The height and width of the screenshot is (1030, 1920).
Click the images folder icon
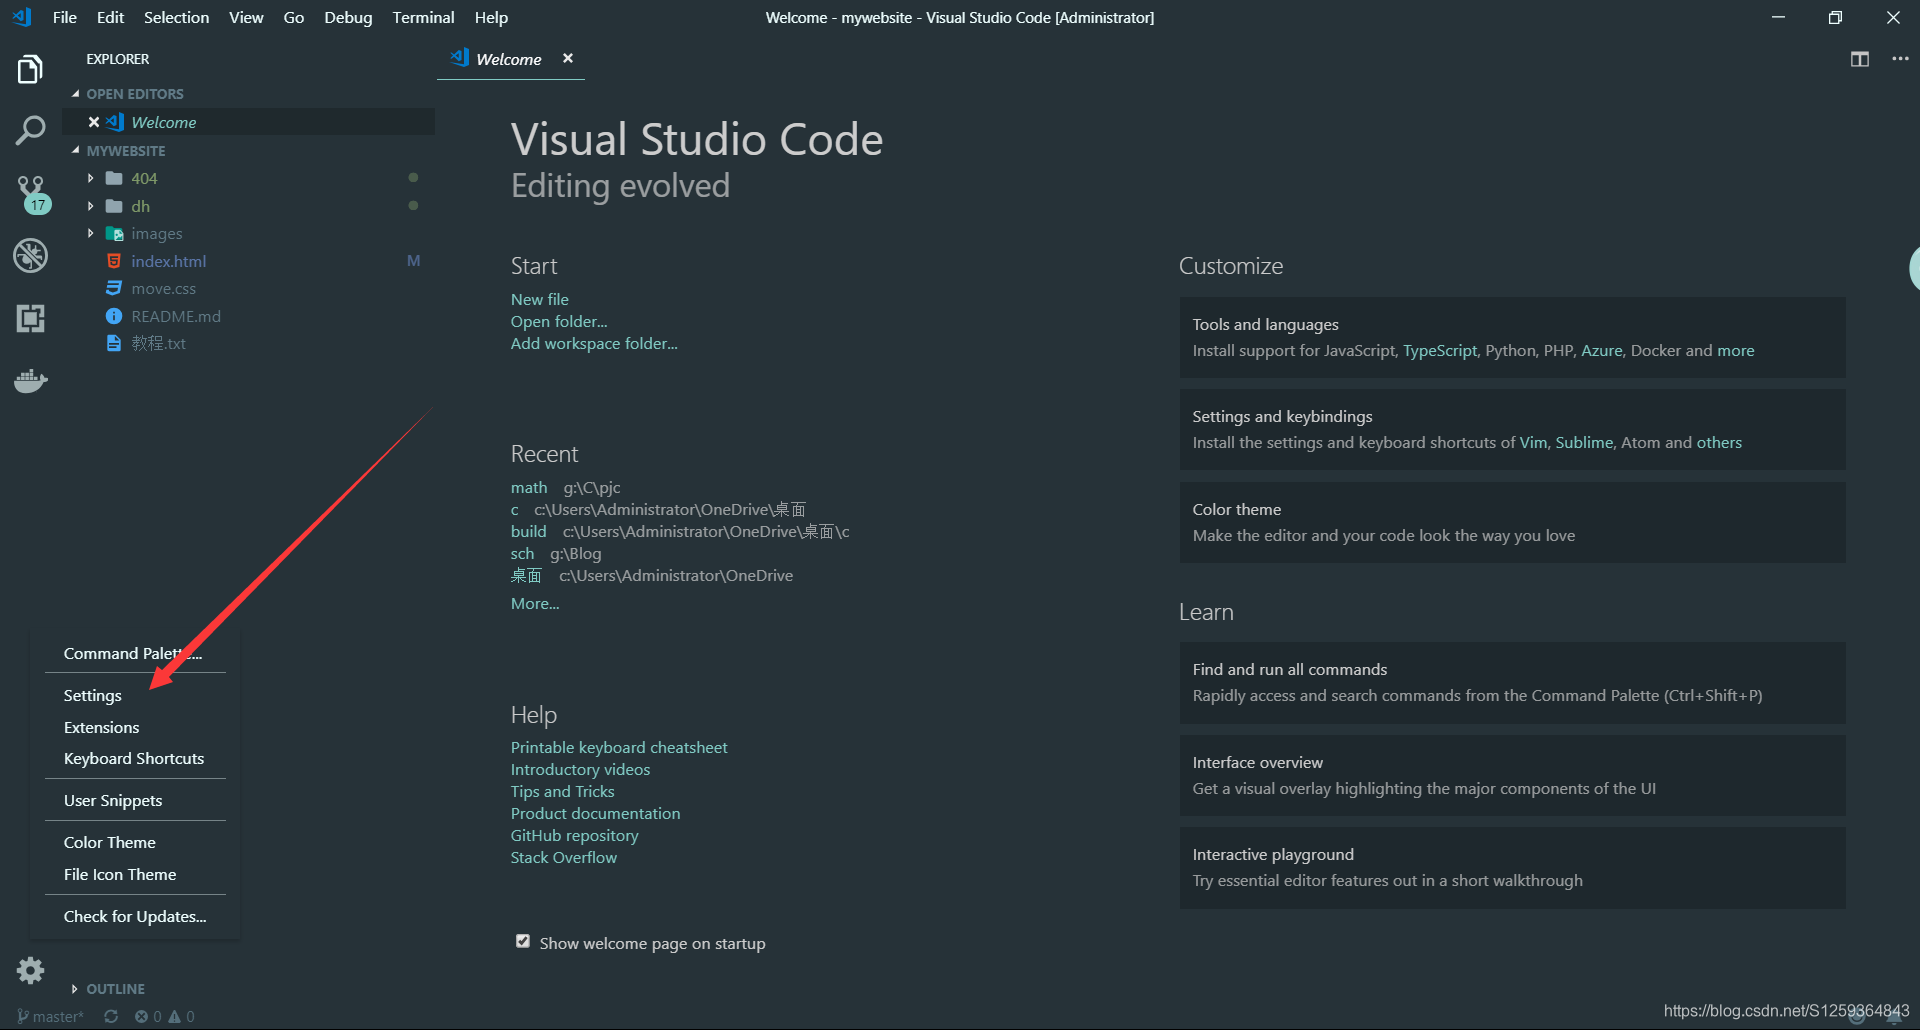coord(114,233)
